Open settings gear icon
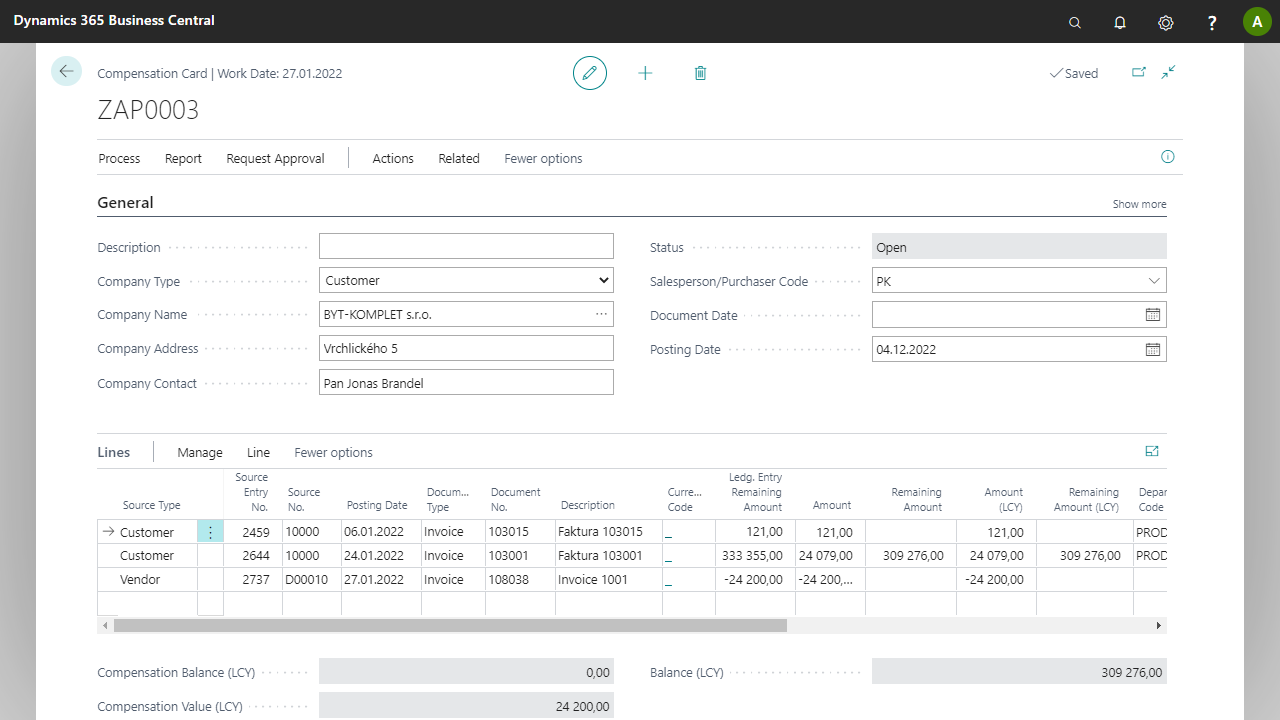This screenshot has height=720, width=1280. click(x=1165, y=22)
